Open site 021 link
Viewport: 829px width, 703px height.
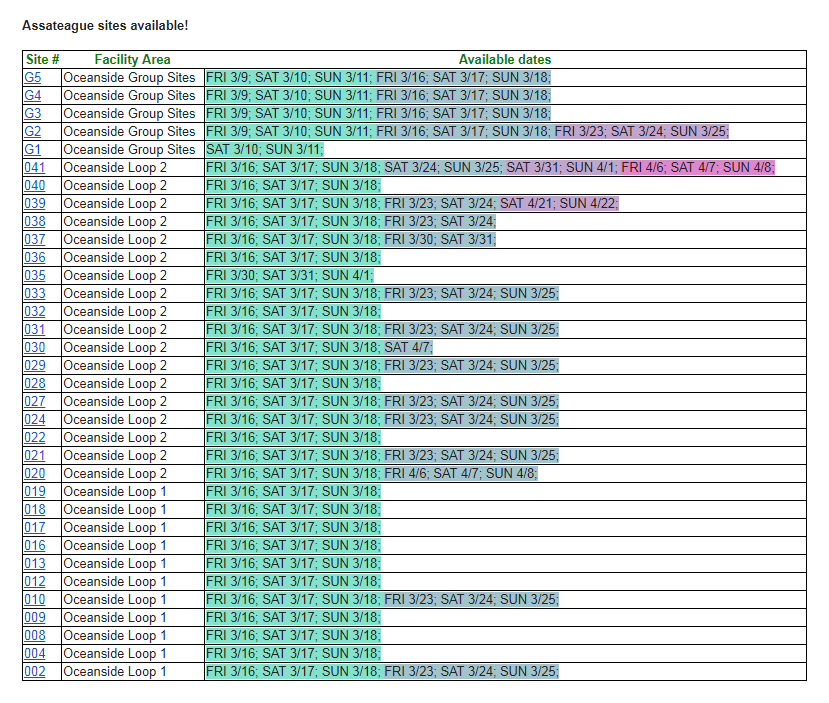[34, 455]
